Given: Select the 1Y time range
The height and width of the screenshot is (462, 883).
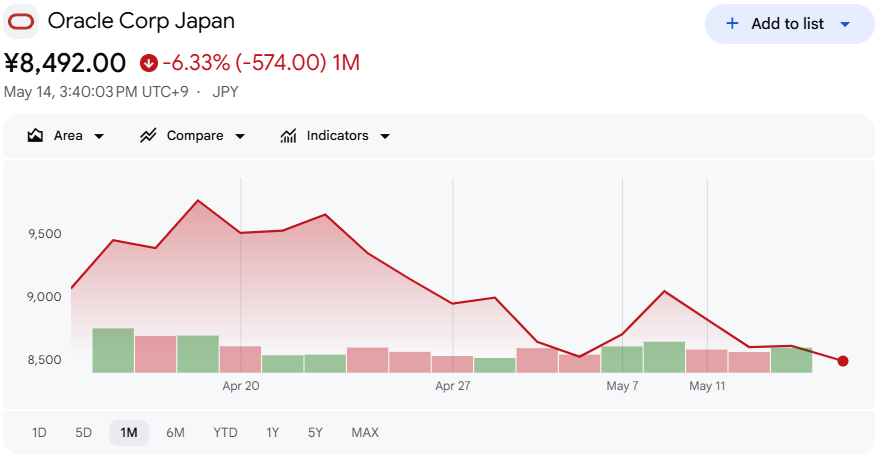Looking at the screenshot, I should 273,433.
